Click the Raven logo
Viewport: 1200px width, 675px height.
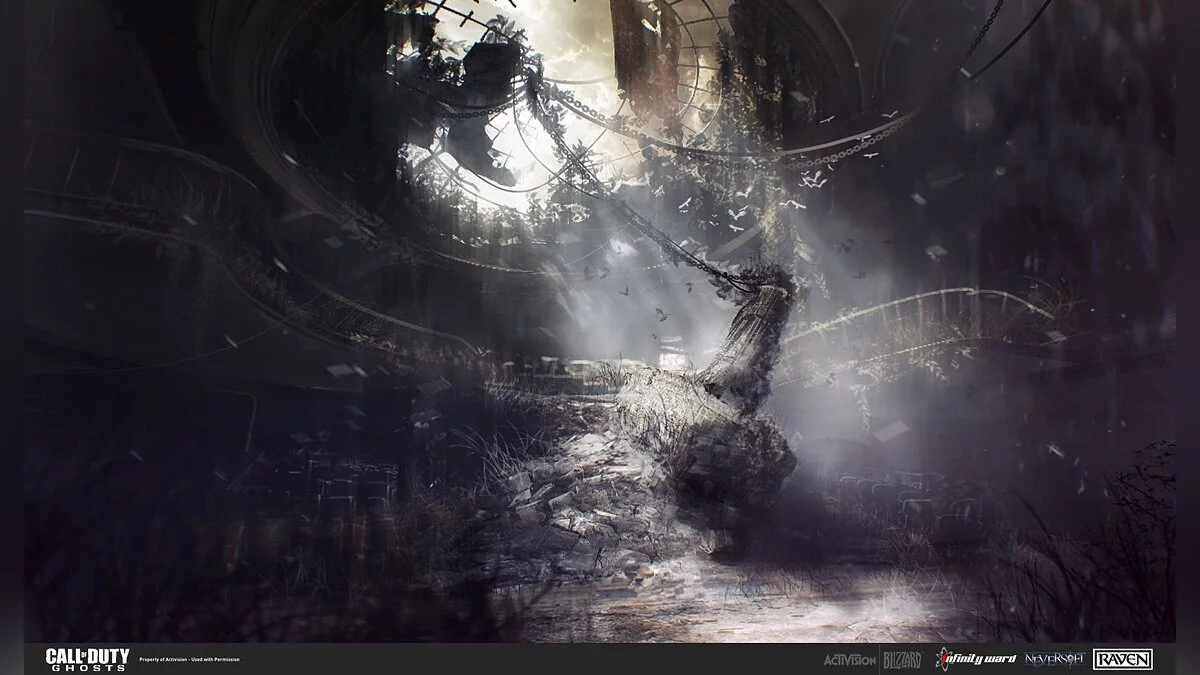click(1122, 659)
